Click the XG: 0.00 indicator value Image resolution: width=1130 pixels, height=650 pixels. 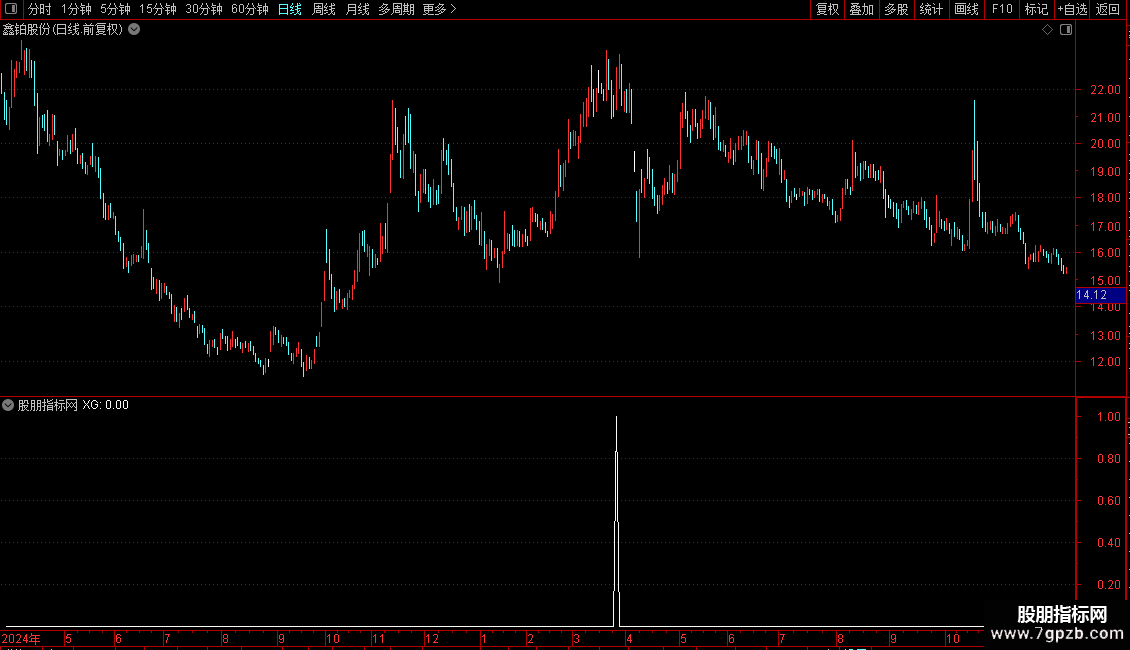click(x=105, y=405)
